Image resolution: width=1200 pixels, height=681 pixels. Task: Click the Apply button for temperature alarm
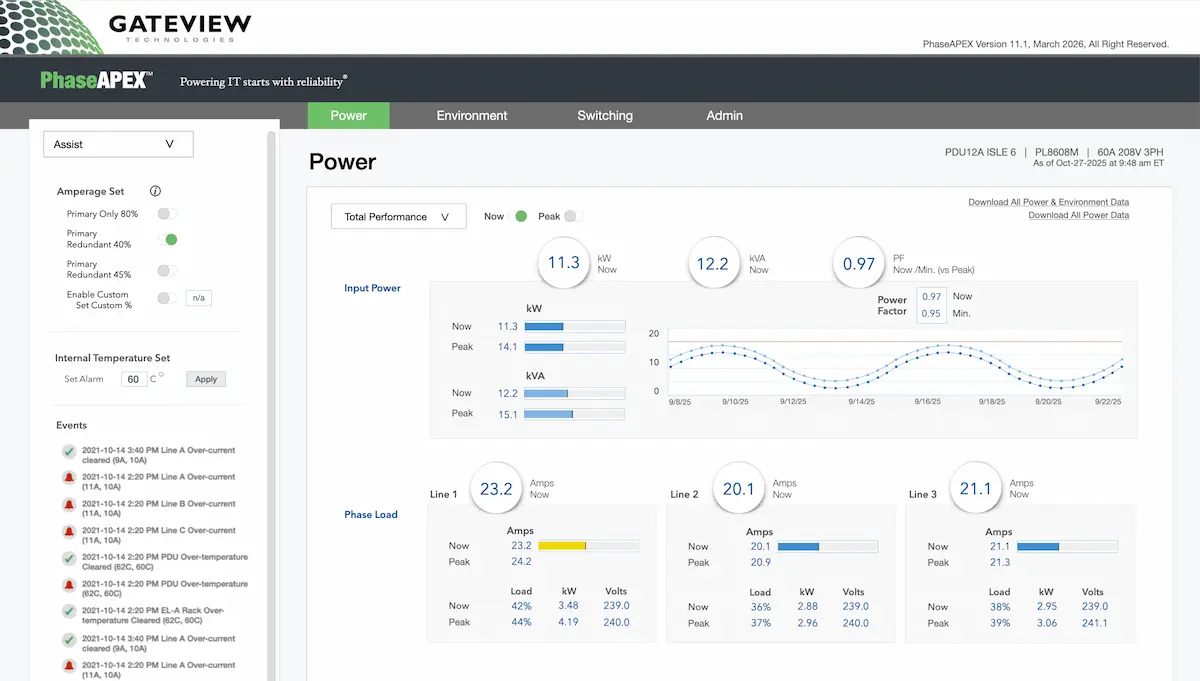[x=206, y=379]
